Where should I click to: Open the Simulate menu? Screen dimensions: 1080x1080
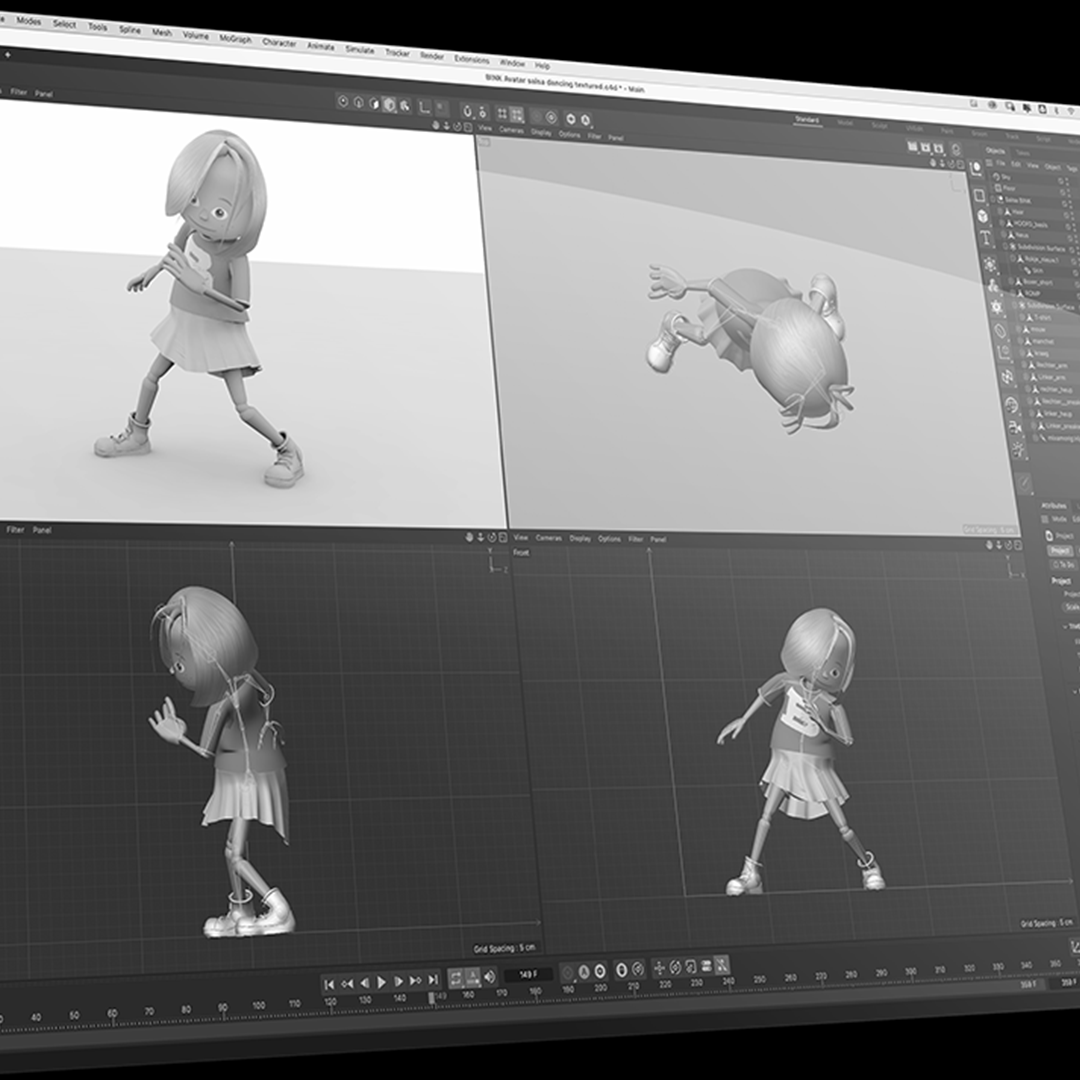[360, 50]
